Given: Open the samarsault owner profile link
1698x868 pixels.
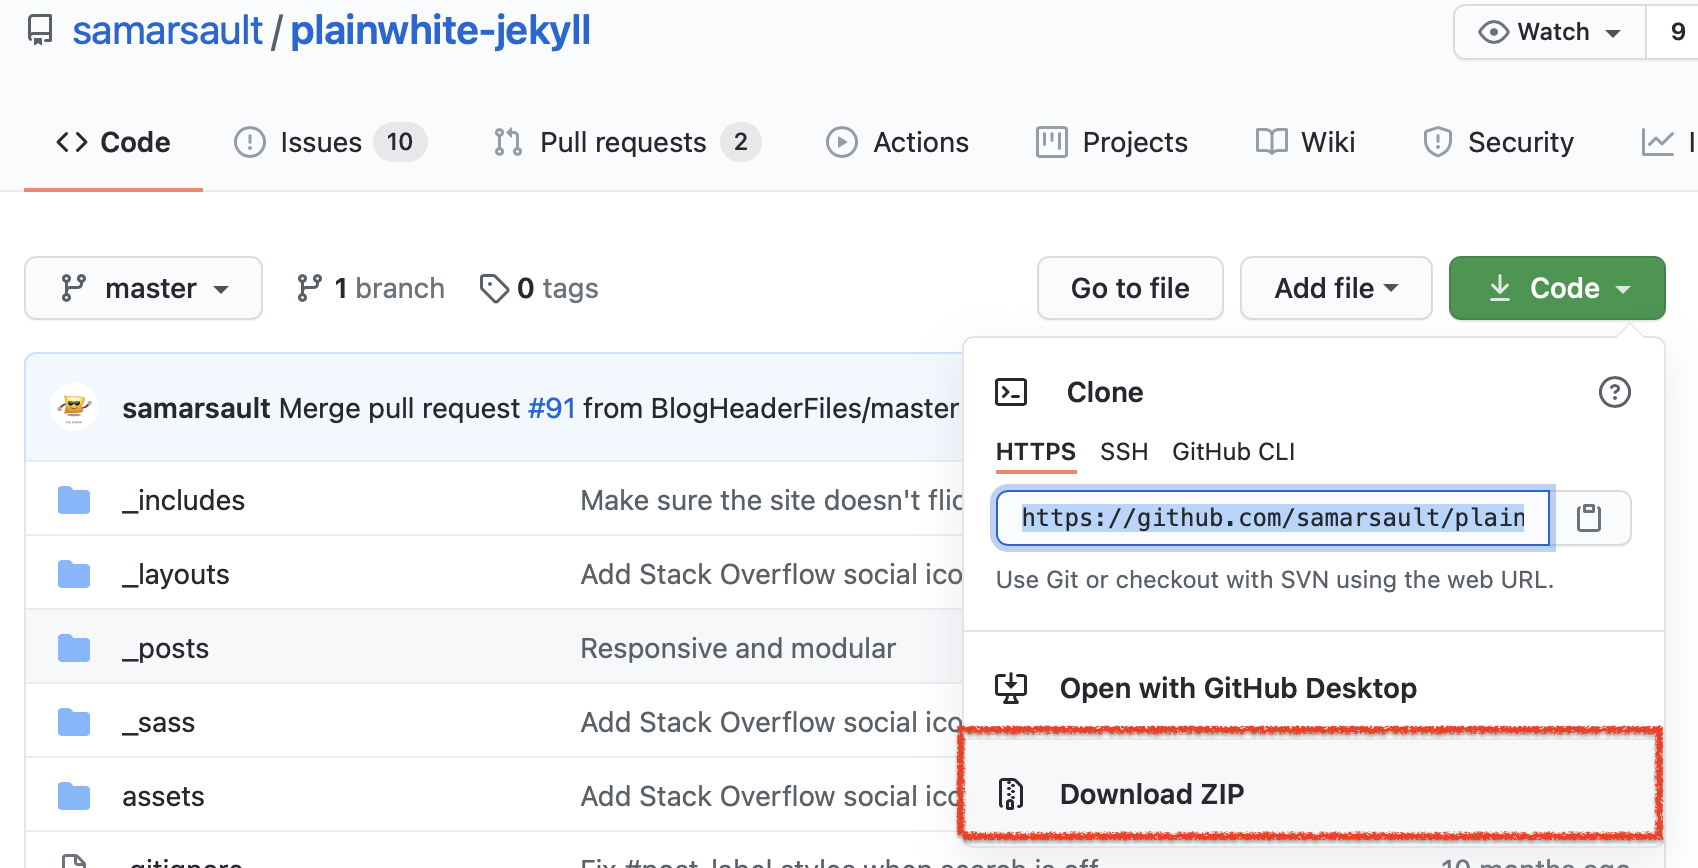Looking at the screenshot, I should coord(167,30).
